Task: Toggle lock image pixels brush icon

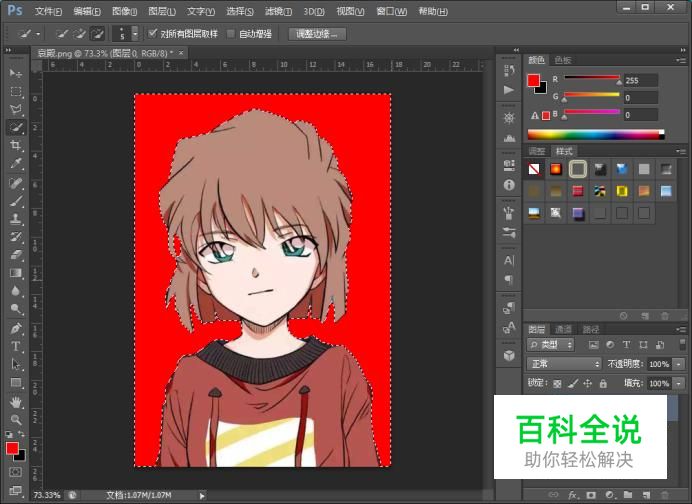Action: click(x=573, y=384)
